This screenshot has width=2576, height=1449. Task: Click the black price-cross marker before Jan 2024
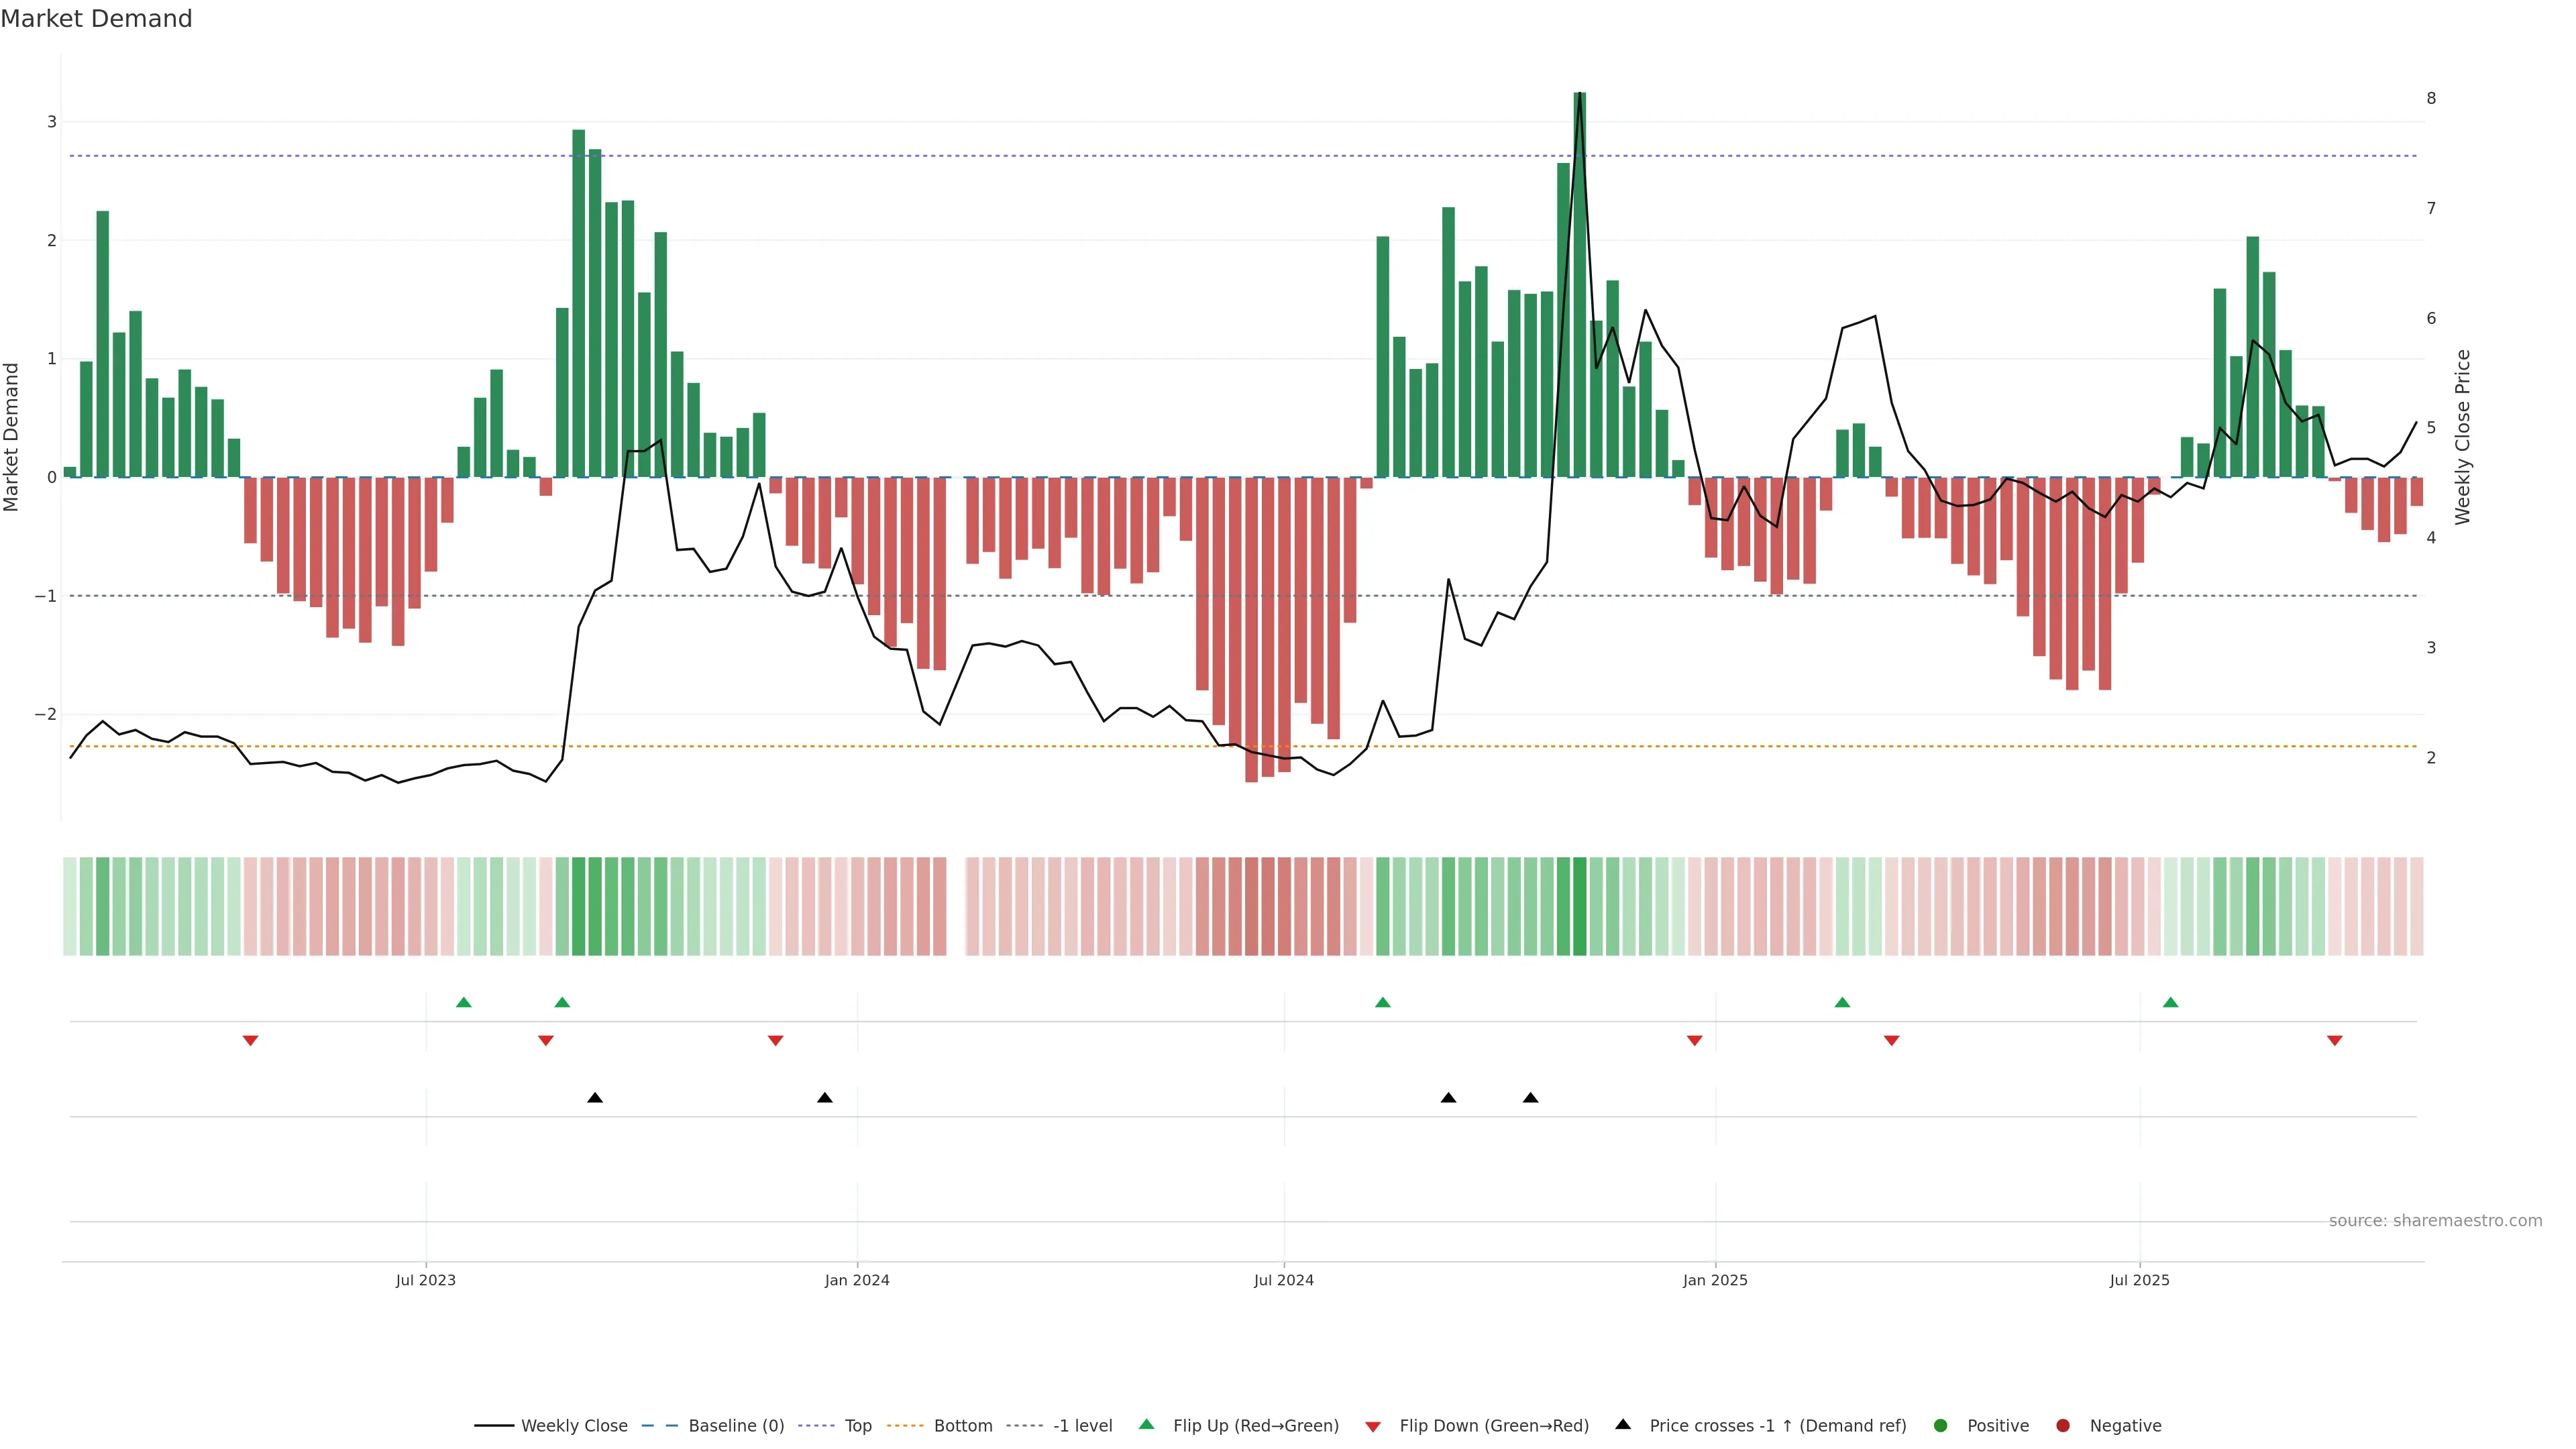point(824,1098)
